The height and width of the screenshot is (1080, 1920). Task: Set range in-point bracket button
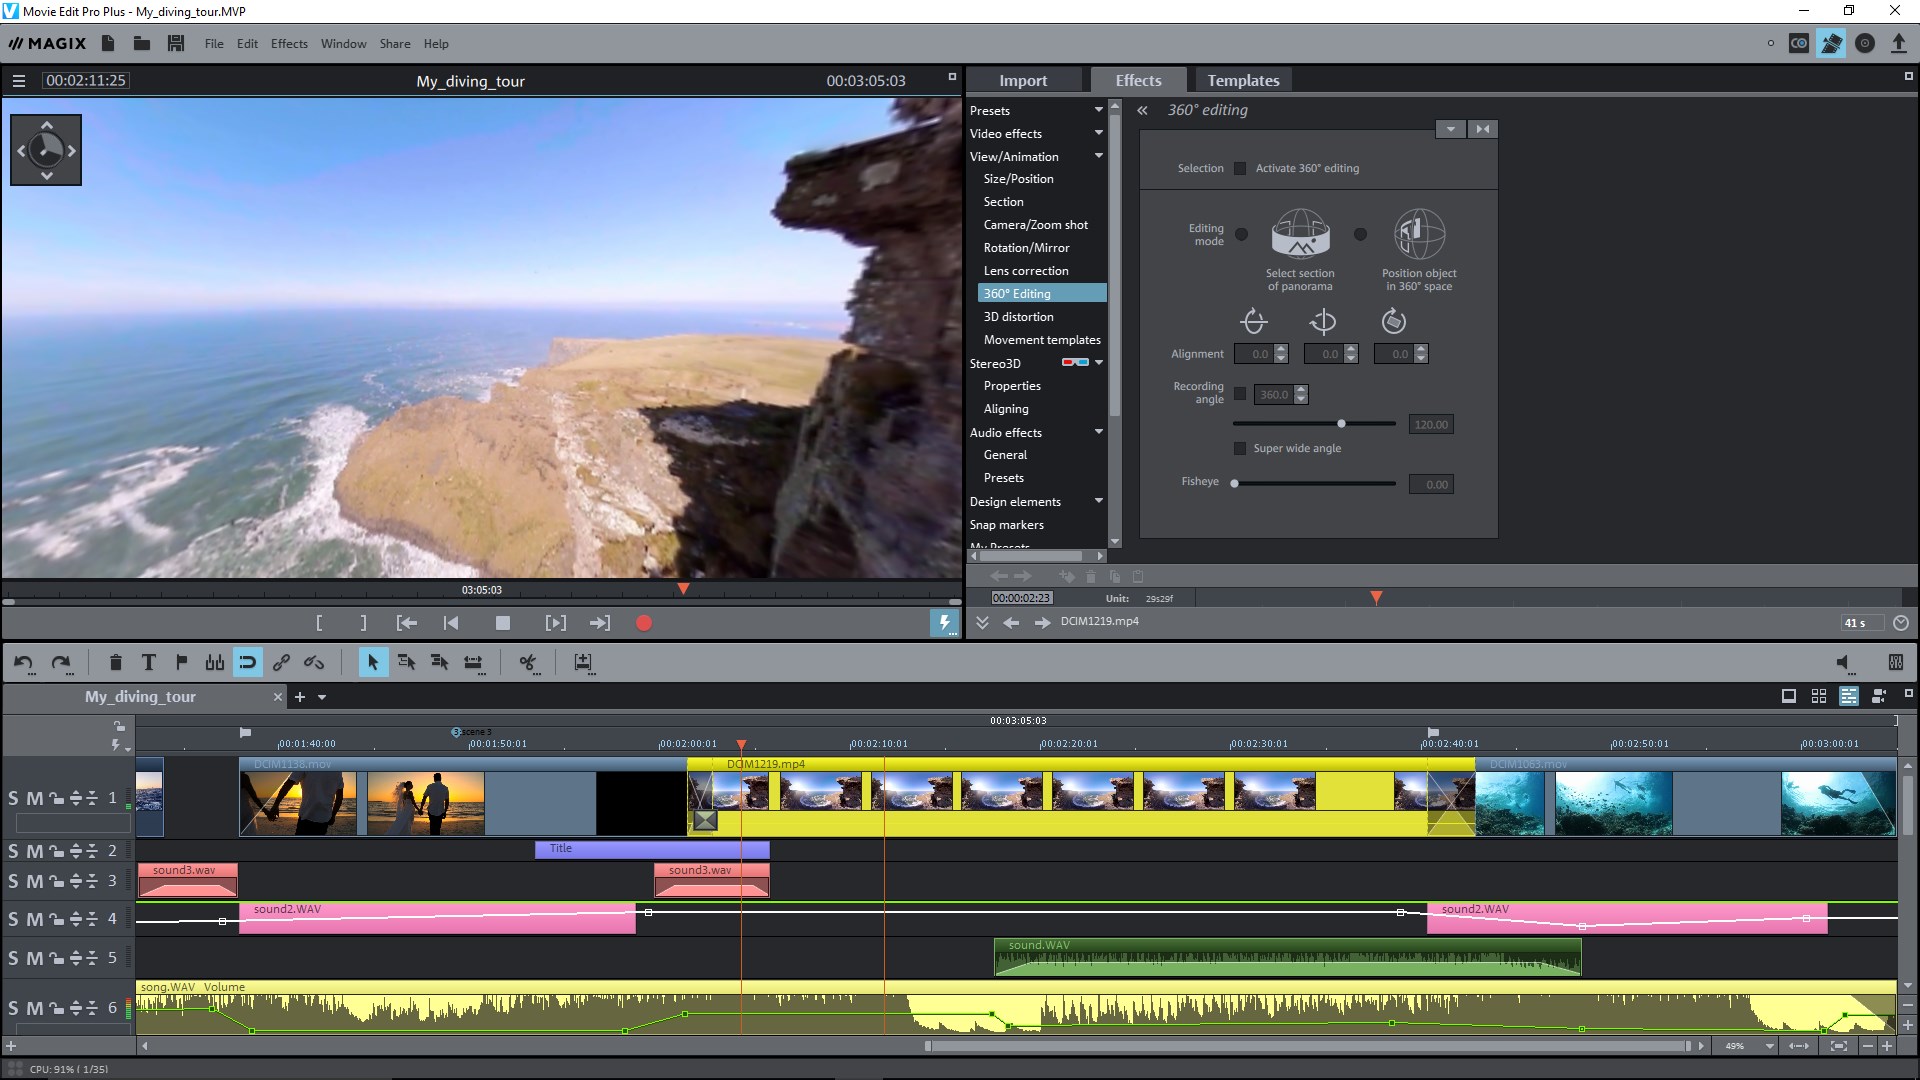point(319,623)
